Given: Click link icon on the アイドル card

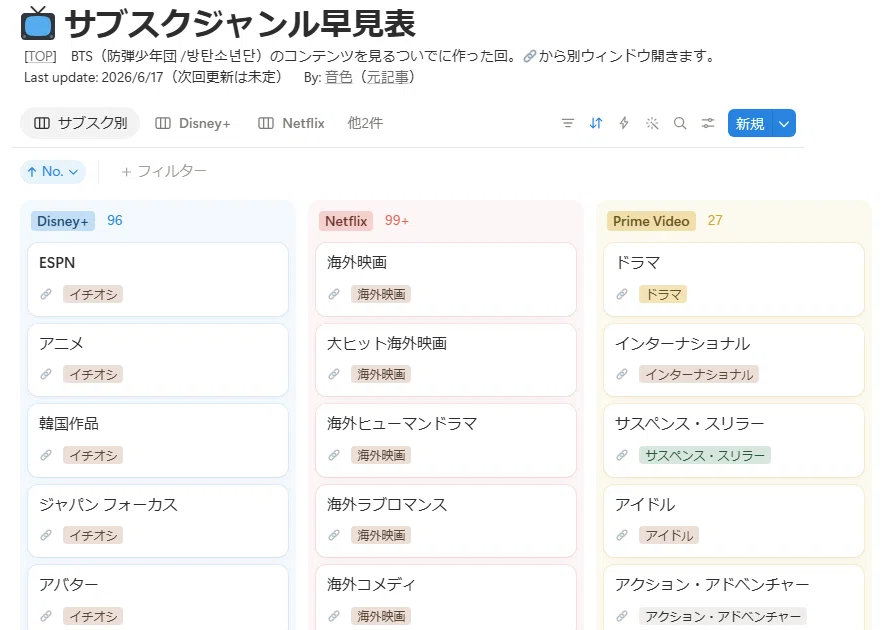Looking at the screenshot, I should coord(622,536).
